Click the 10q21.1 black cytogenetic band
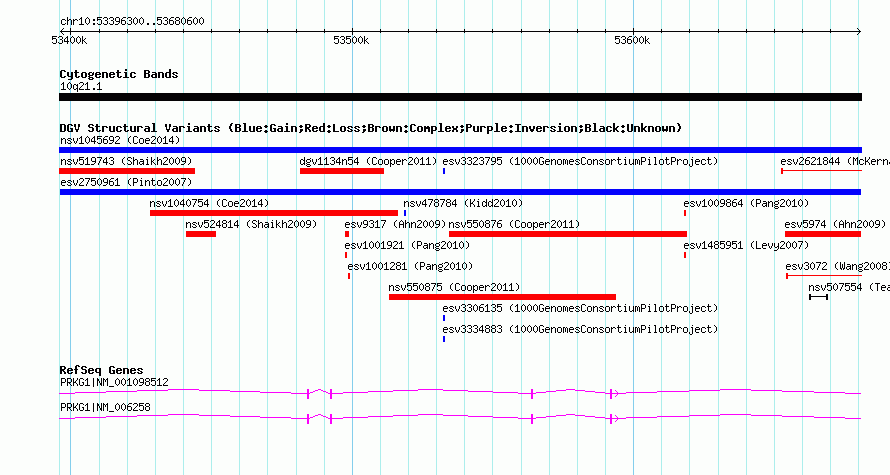The height and width of the screenshot is (475, 890). [x=460, y=97]
